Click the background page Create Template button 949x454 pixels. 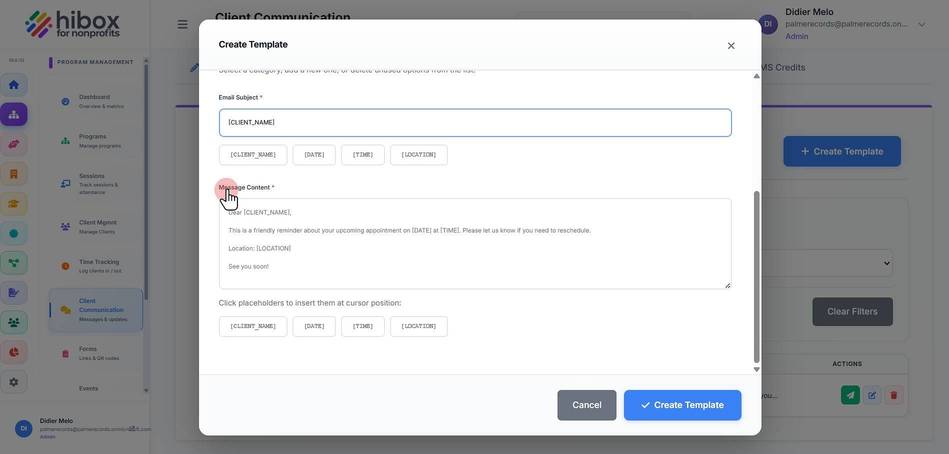coord(842,151)
